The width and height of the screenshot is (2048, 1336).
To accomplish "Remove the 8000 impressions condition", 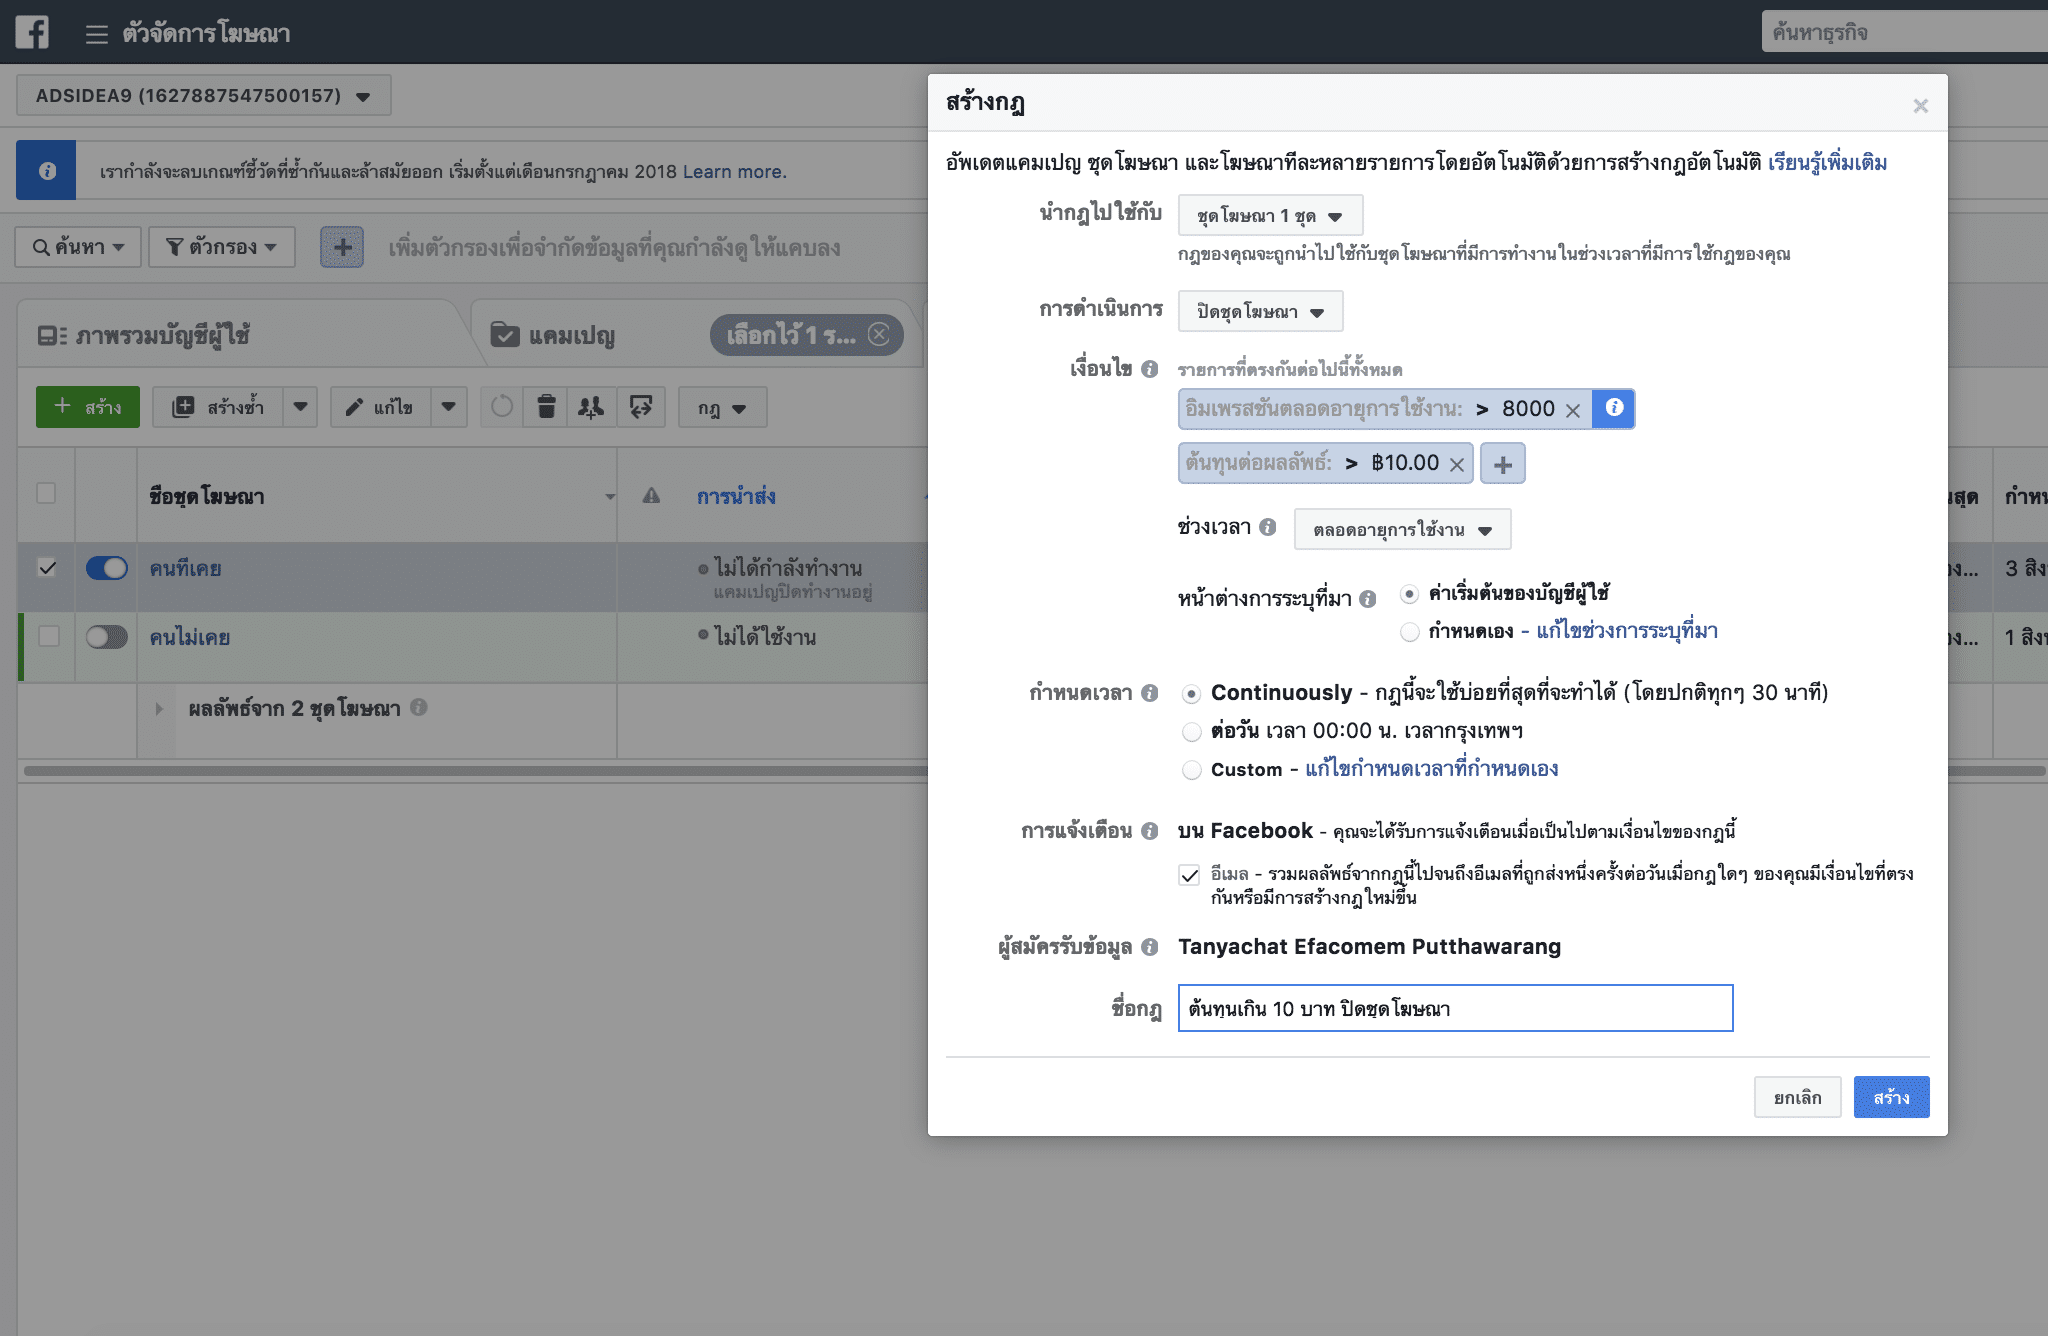I will point(1573,410).
